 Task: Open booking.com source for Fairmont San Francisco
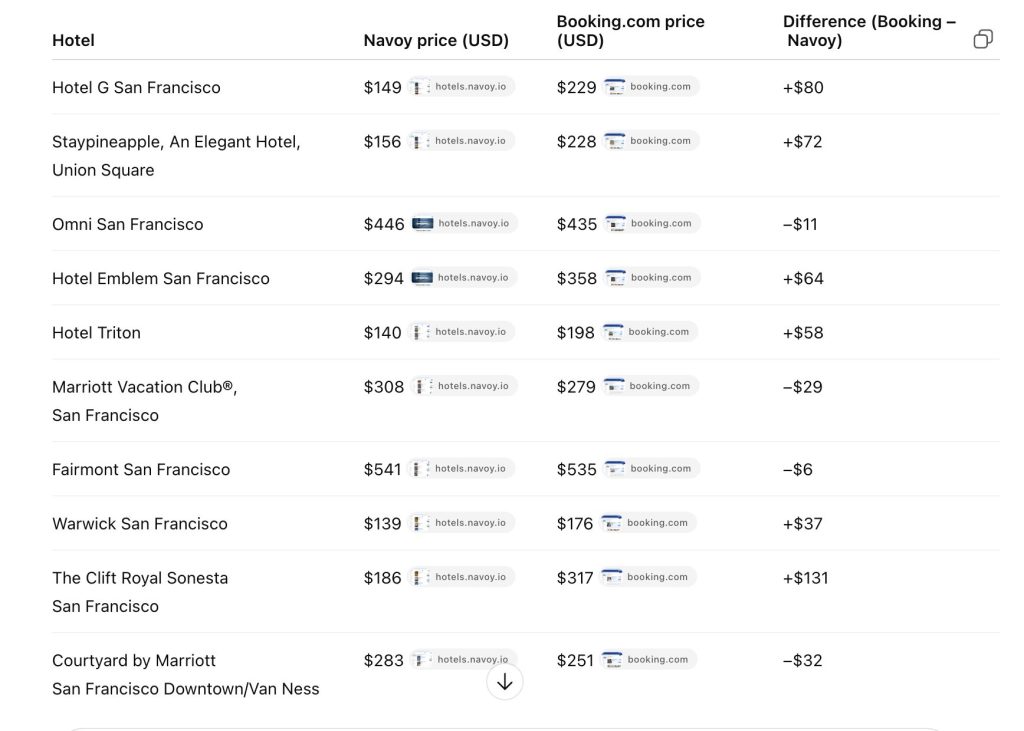click(x=652, y=469)
